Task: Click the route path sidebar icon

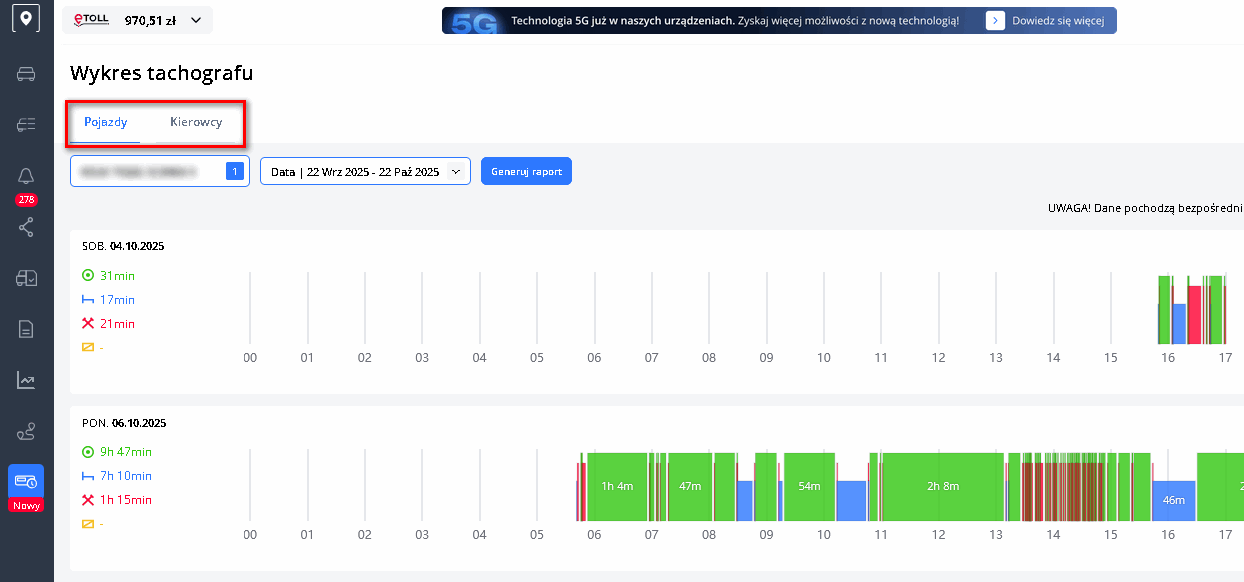Action: [26, 432]
